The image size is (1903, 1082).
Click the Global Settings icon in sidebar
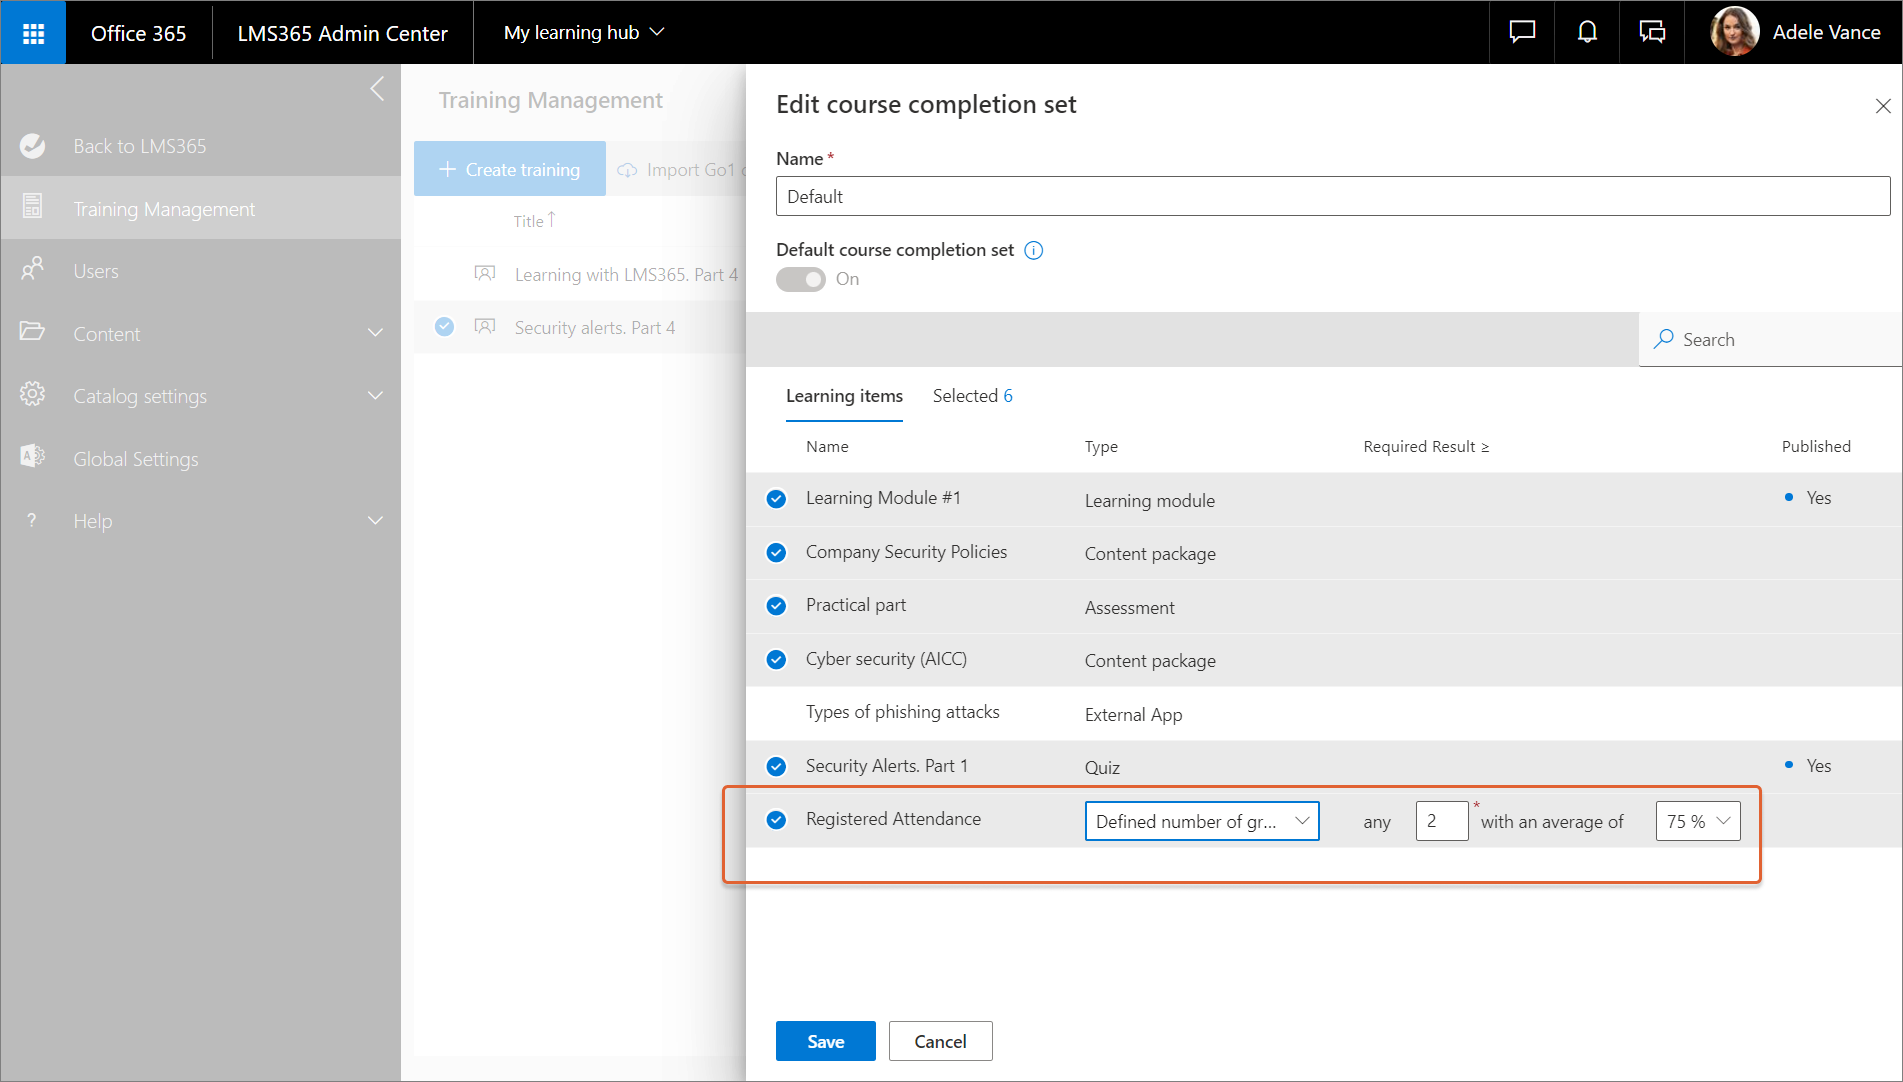tap(32, 458)
